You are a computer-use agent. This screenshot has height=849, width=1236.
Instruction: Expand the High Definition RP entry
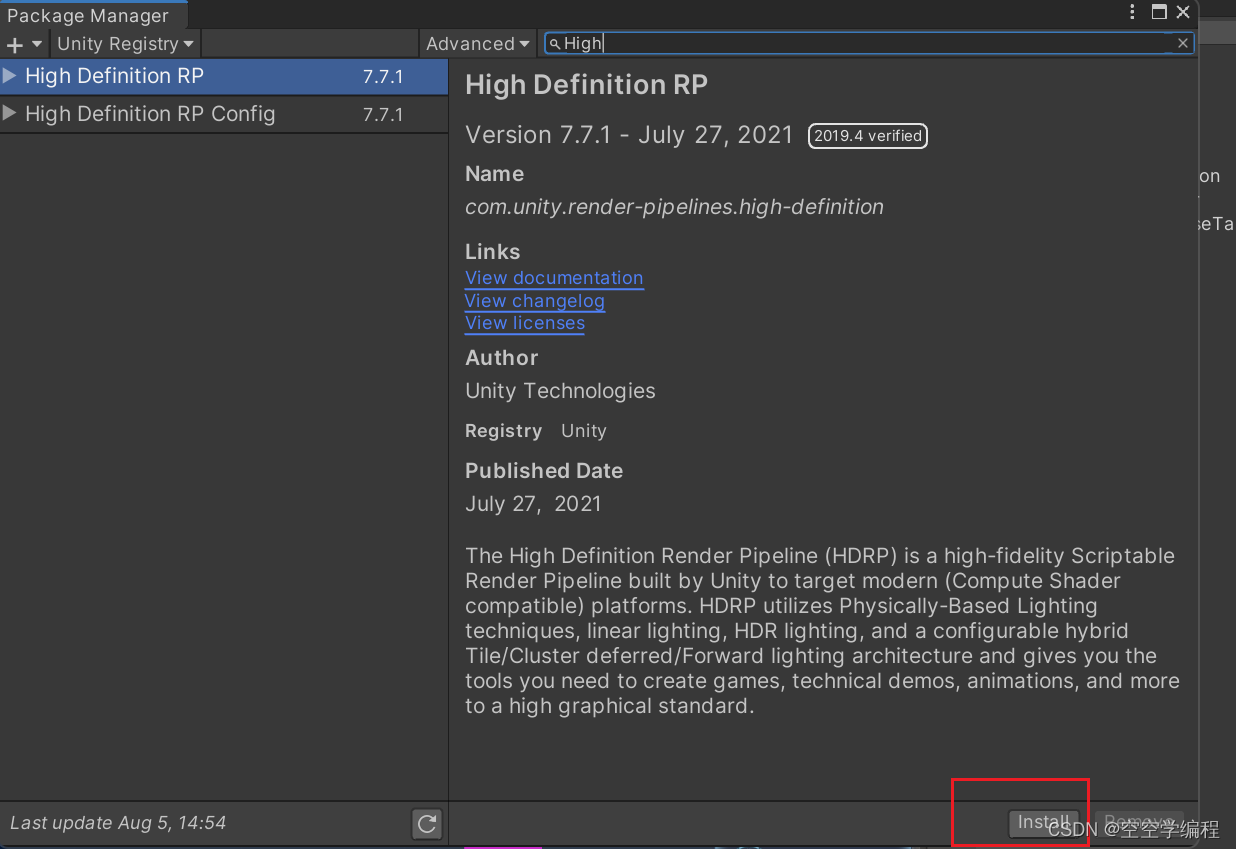pyautogui.click(x=9, y=76)
